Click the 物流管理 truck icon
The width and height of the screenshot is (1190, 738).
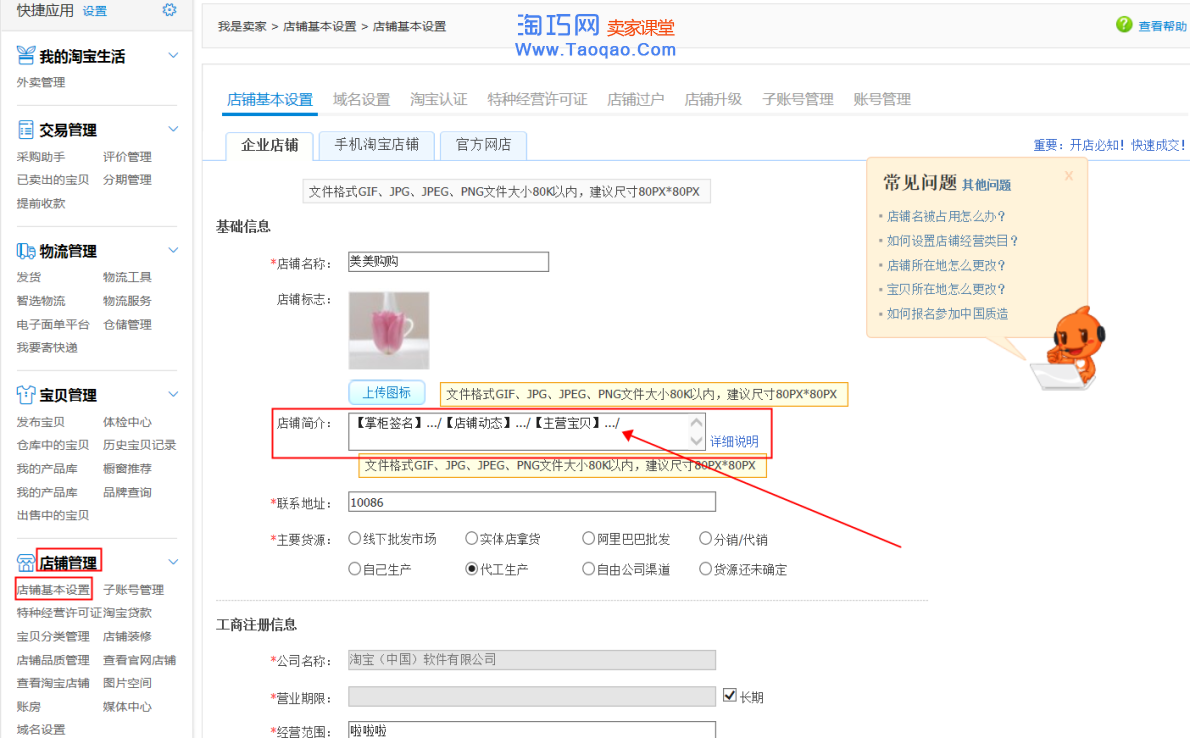(26, 251)
